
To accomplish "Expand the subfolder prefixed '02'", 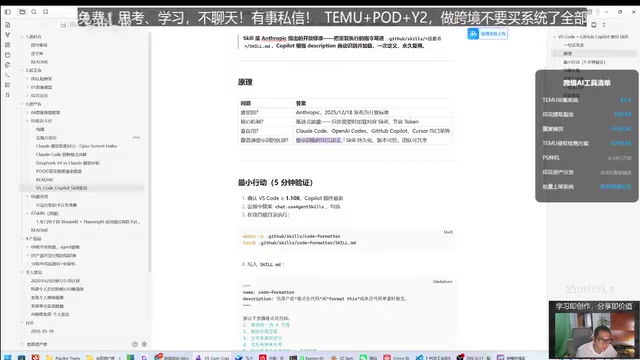I will [x=27, y=96].
